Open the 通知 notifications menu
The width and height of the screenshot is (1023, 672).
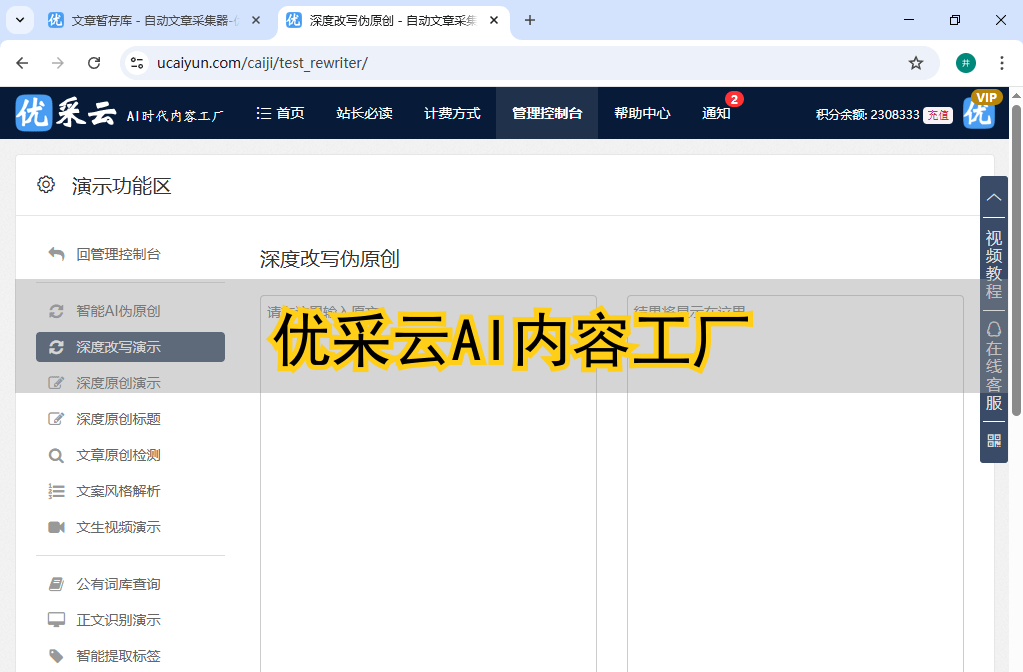(716, 113)
